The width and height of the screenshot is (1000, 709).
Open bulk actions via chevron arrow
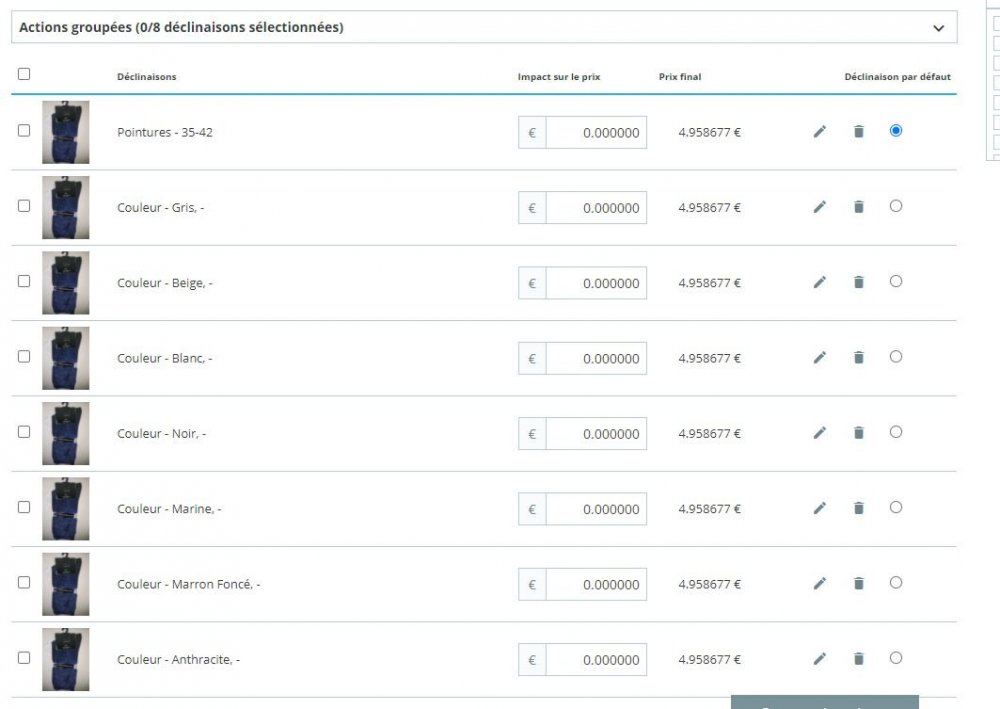938,28
